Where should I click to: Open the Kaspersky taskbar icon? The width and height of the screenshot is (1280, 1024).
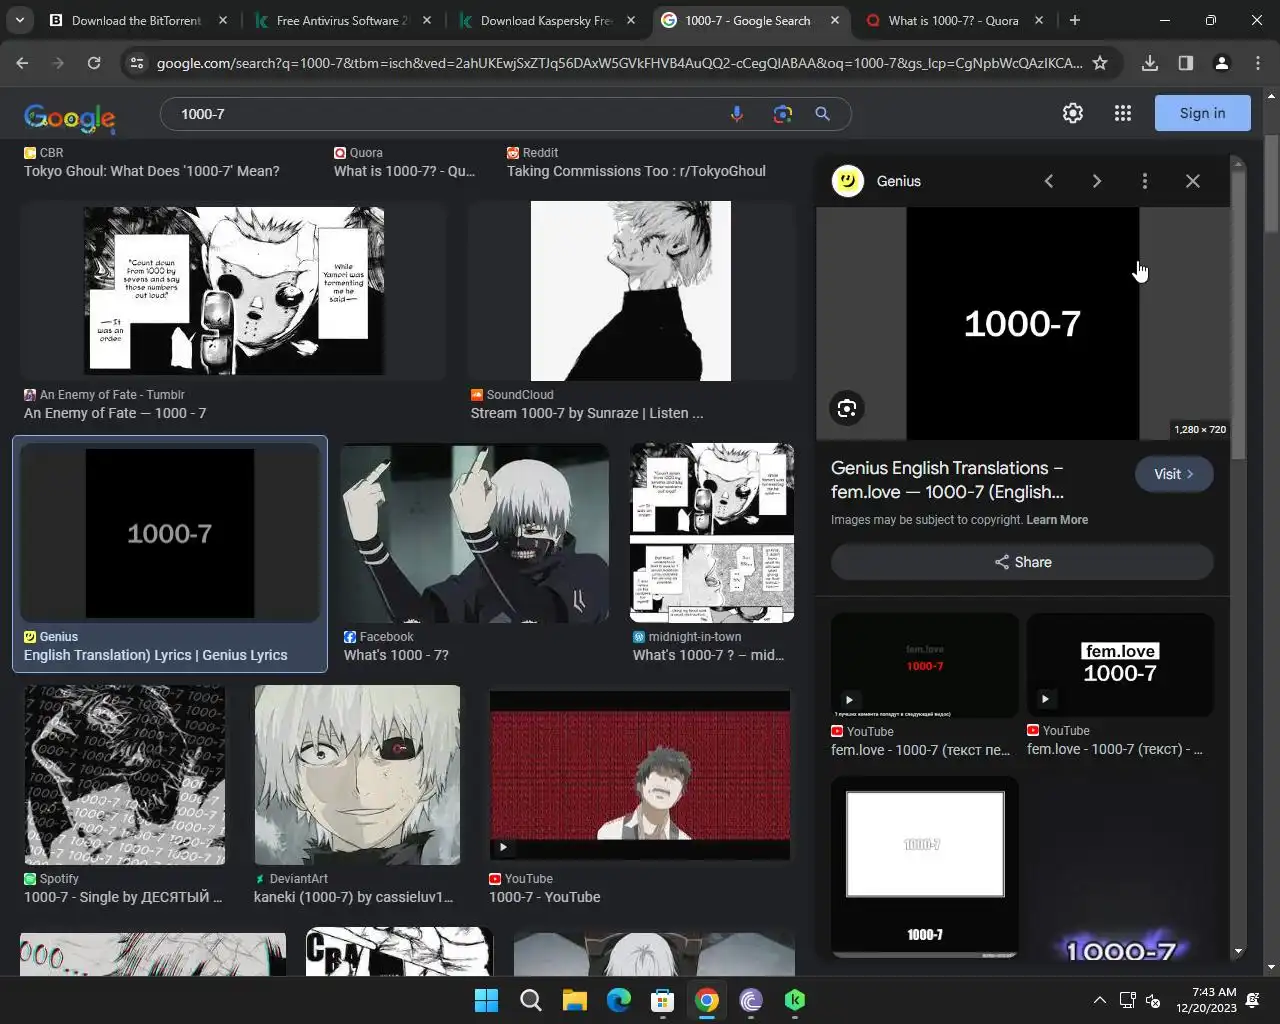coord(795,1000)
